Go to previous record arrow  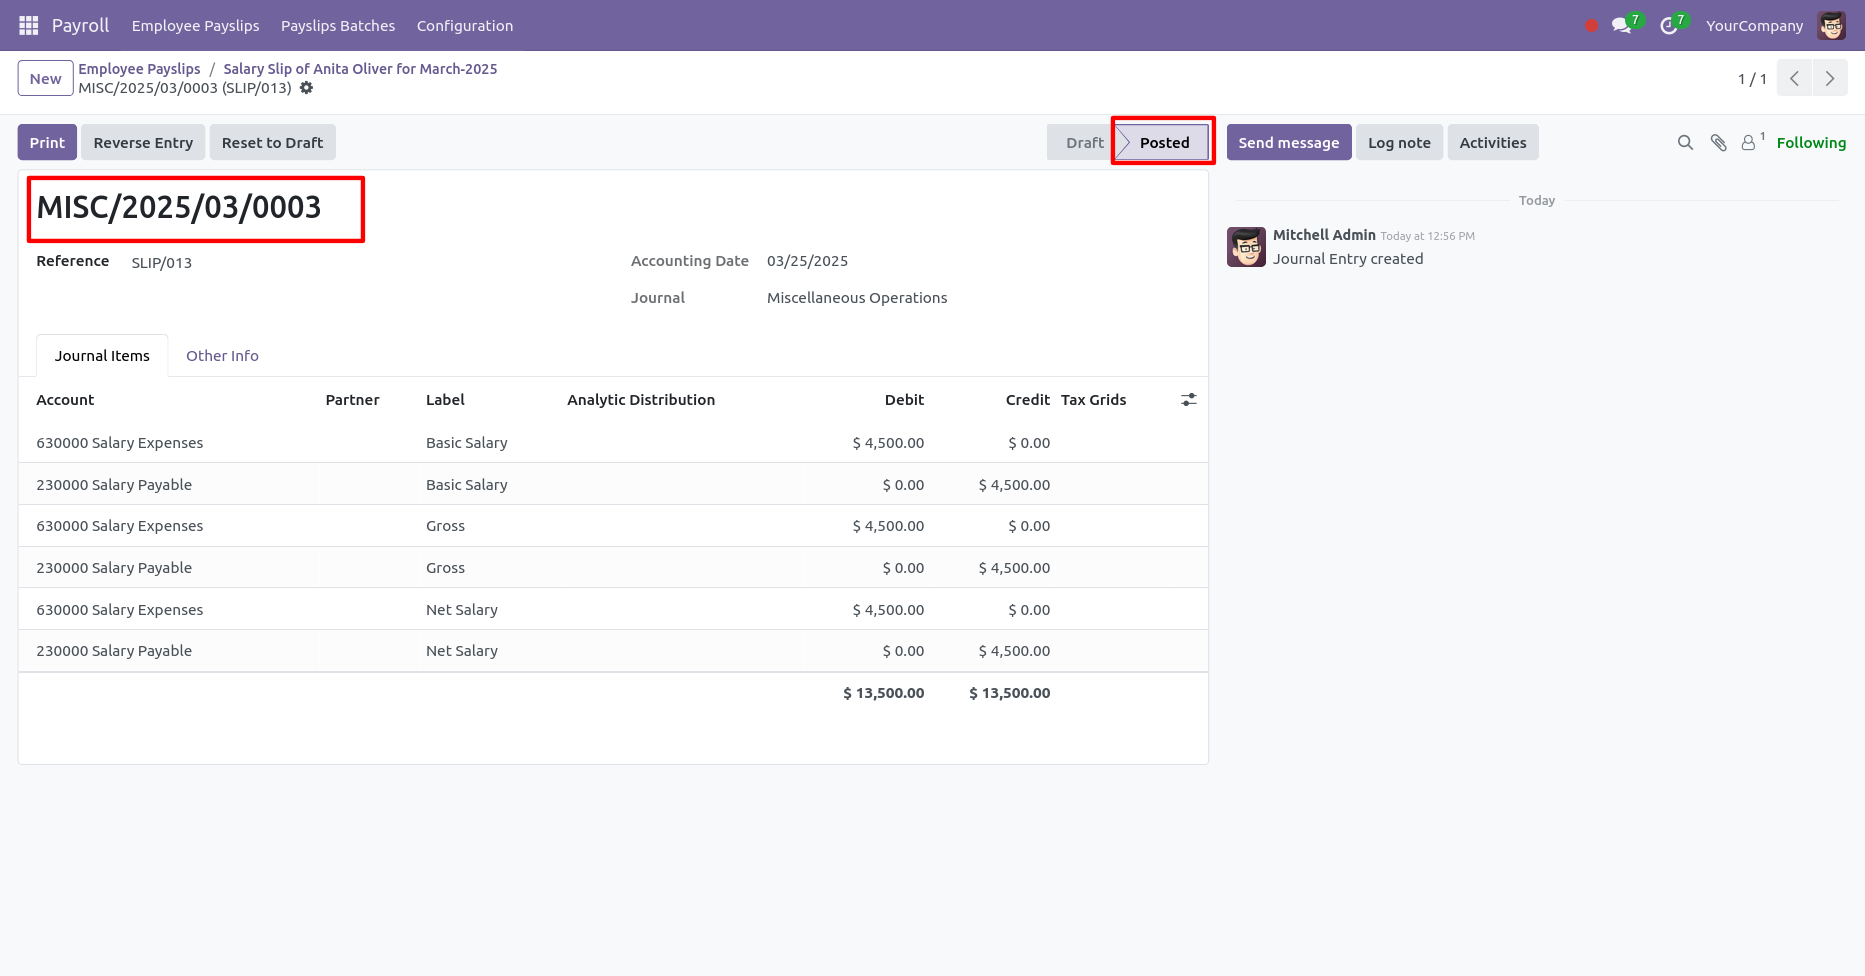pyautogui.click(x=1794, y=78)
